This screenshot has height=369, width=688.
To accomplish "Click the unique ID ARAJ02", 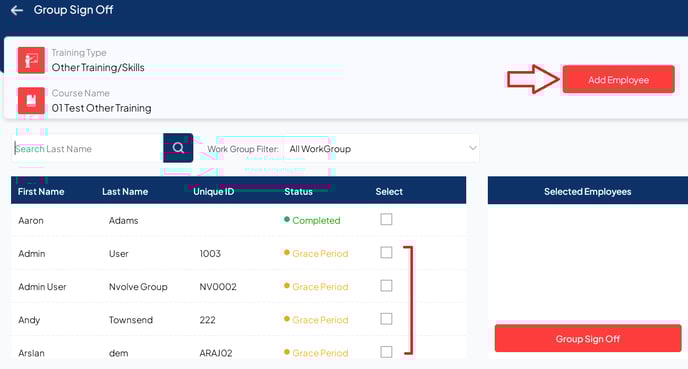I will click(216, 353).
